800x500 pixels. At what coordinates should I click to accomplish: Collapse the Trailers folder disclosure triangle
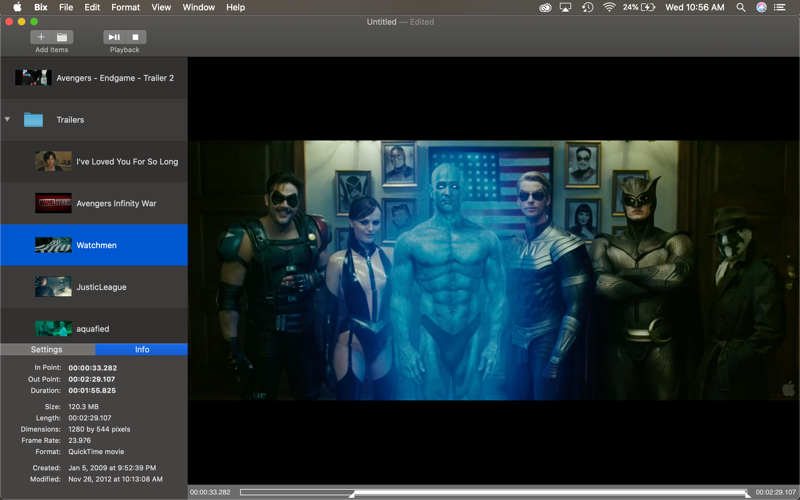pos(8,120)
